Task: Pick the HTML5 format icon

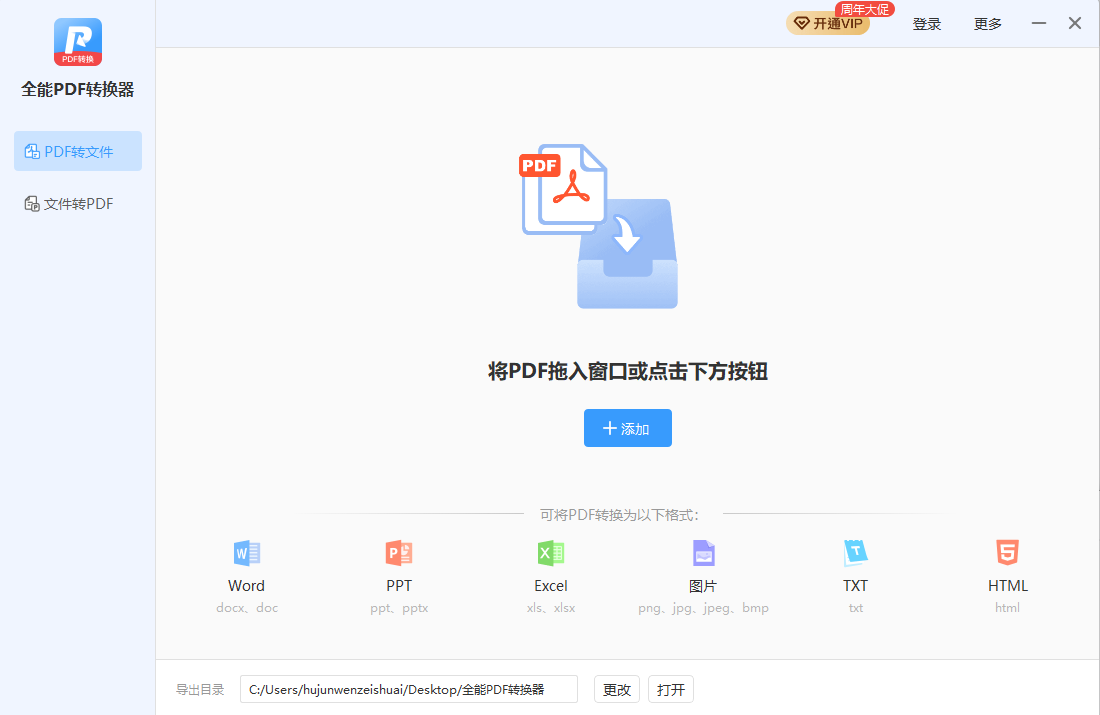Action: point(1007,553)
